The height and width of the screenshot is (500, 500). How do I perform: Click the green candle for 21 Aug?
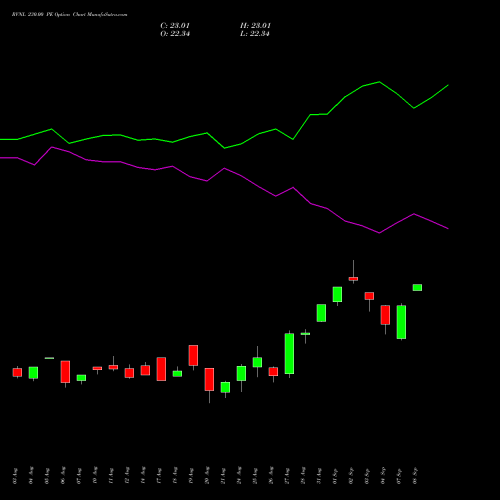click(x=225, y=387)
